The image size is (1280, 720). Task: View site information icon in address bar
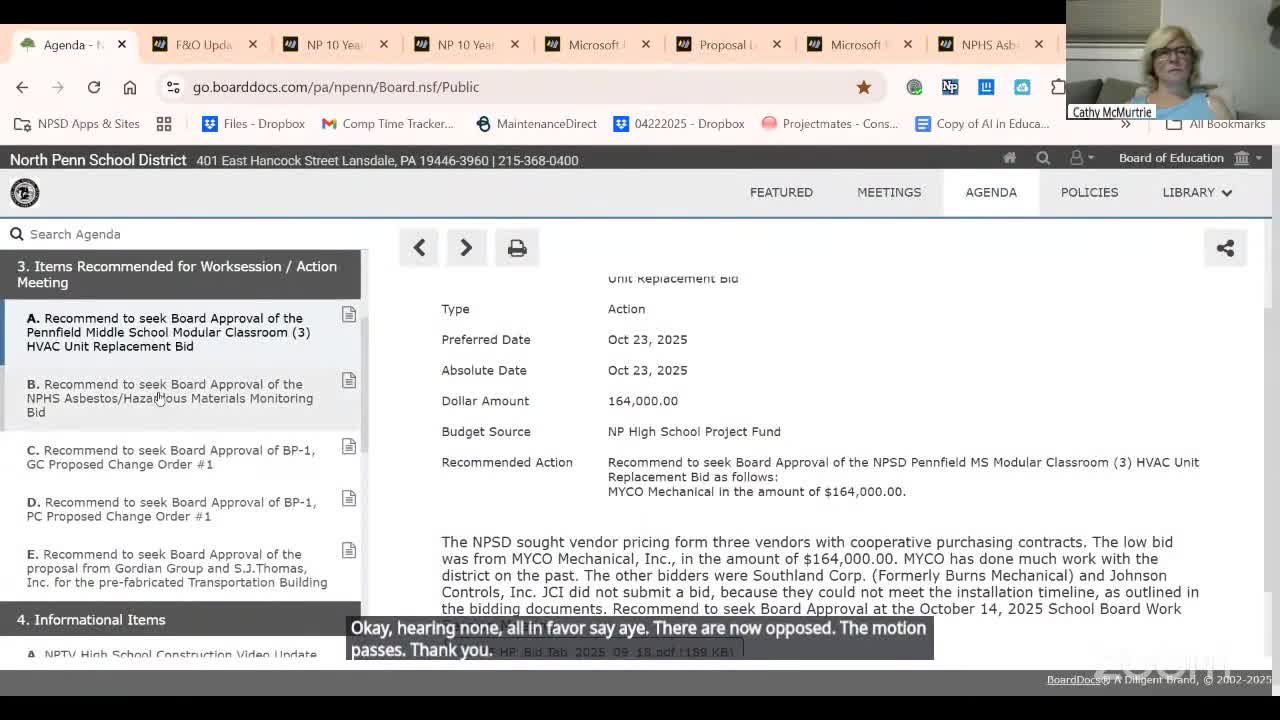[173, 87]
